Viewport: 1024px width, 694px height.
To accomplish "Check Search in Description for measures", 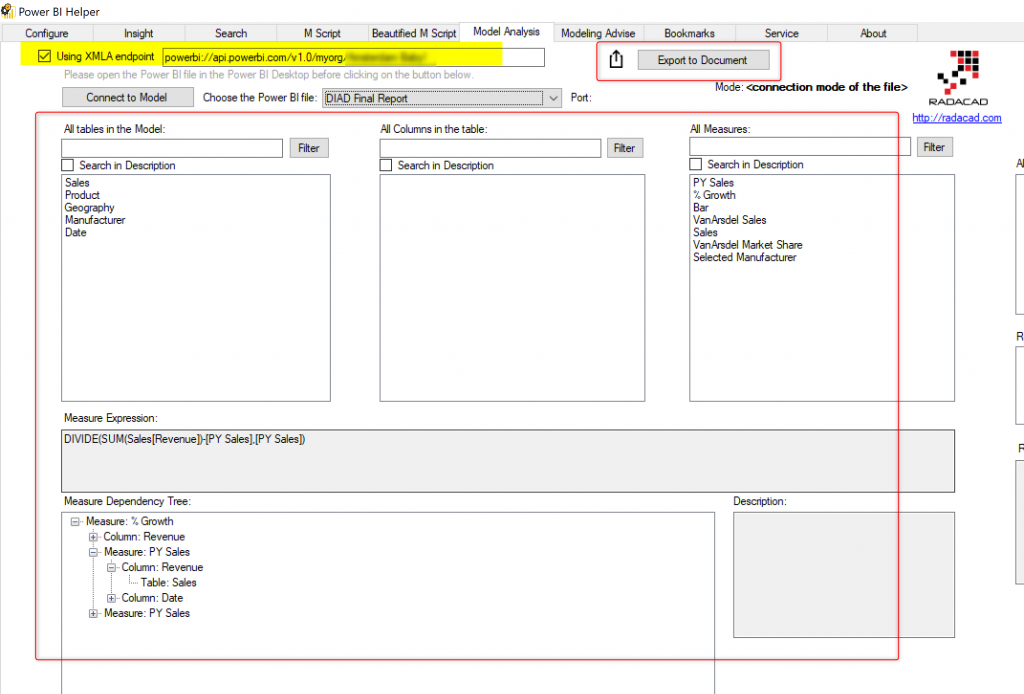I will 696,165.
